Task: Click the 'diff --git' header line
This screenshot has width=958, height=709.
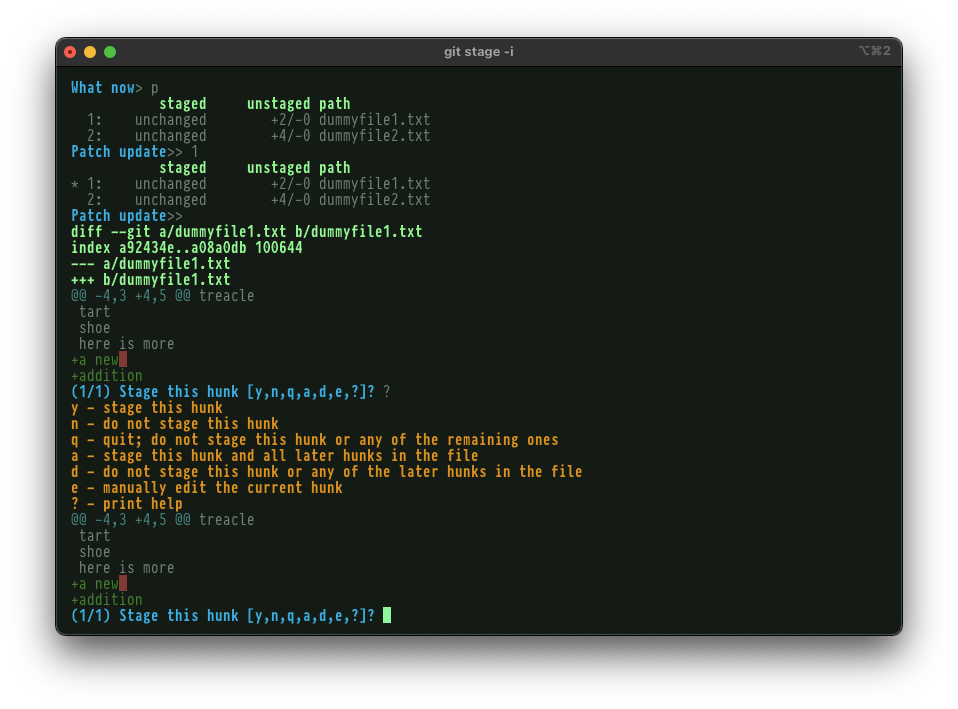Action: 246,232
